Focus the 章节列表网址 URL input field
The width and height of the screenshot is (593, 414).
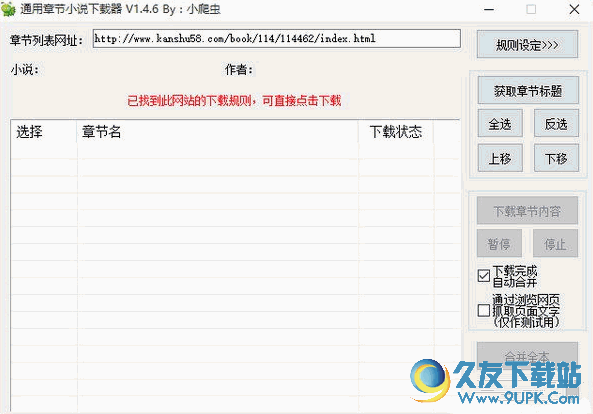(x=276, y=39)
